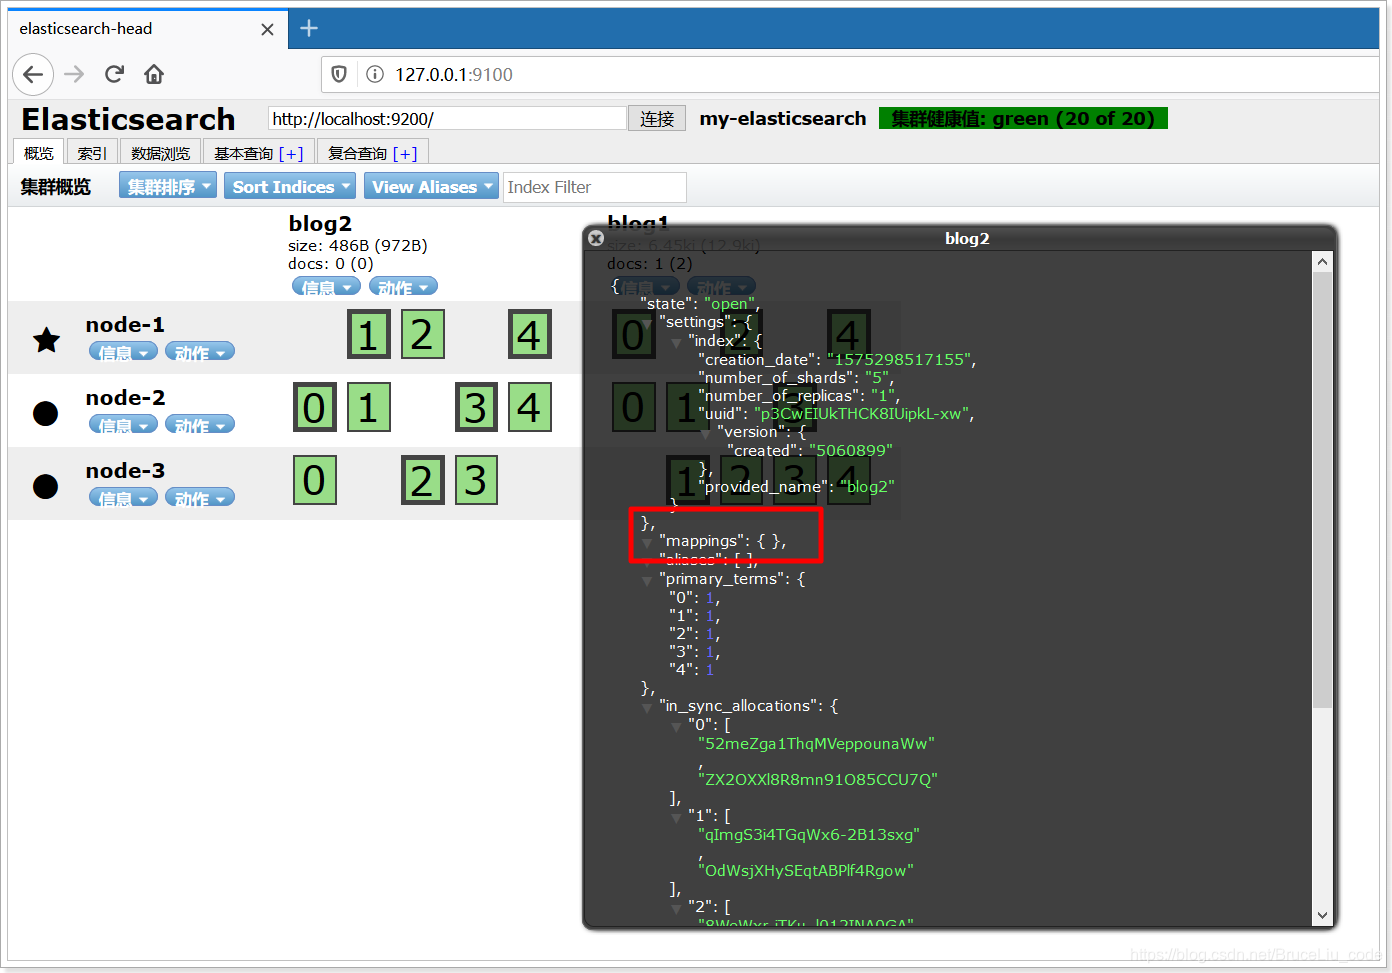Open node-1 动作 actions dropdown

(x=200, y=352)
